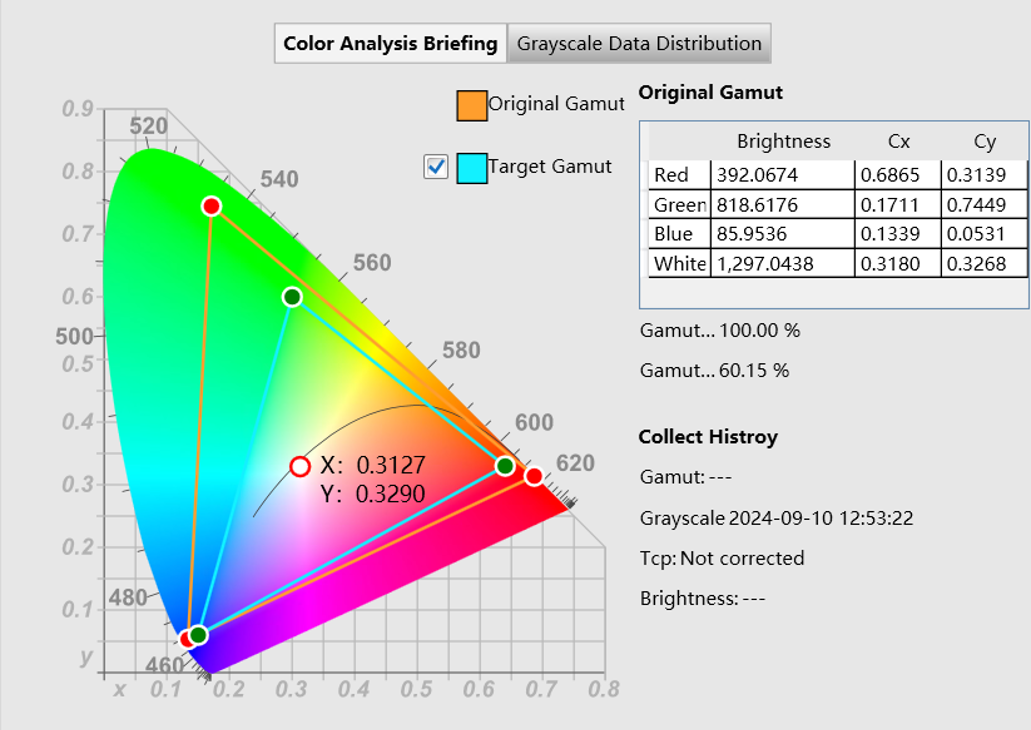Select the target gamut's red vertex dot
1031x730 pixels.
pos(503,464)
